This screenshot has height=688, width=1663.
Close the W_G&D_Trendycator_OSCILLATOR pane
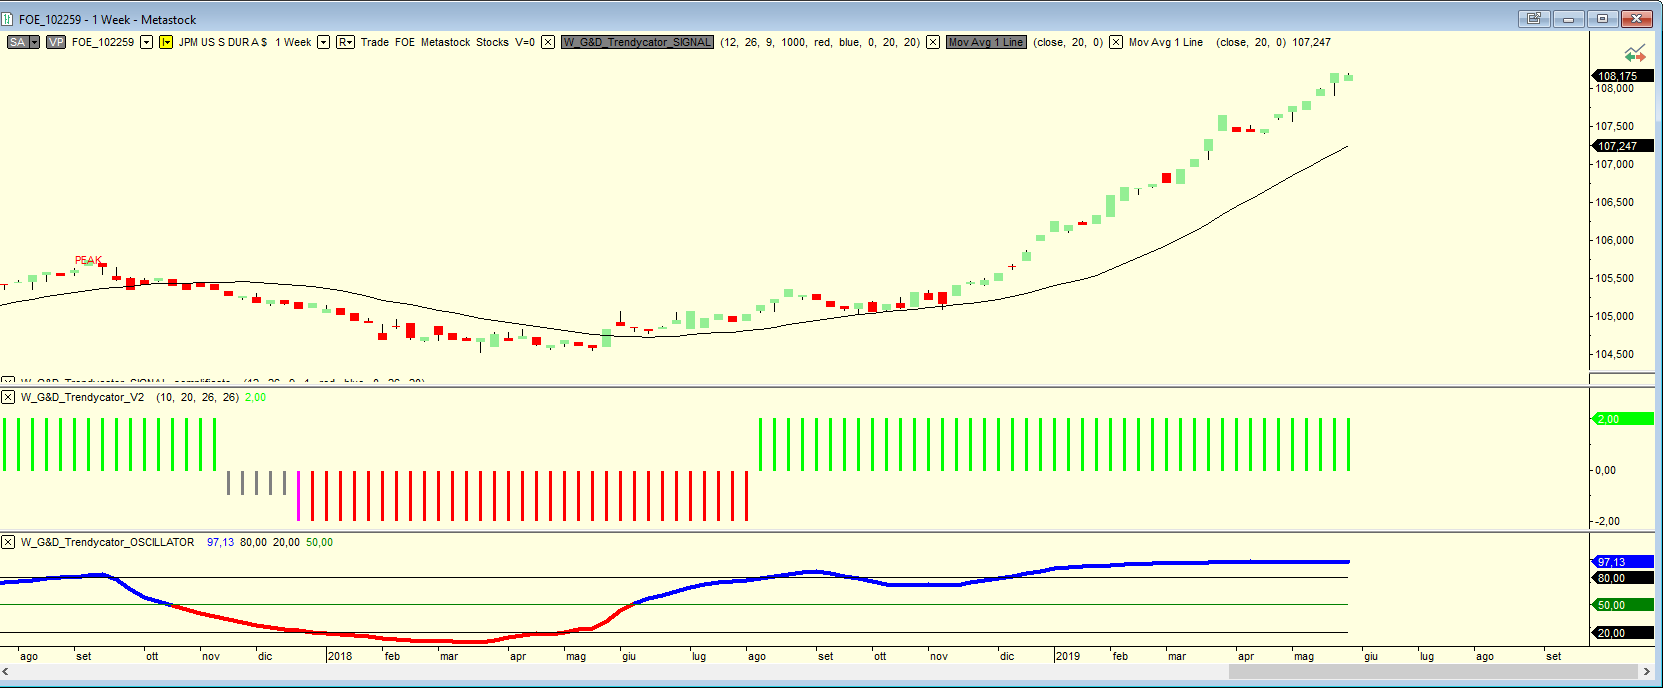(8, 542)
